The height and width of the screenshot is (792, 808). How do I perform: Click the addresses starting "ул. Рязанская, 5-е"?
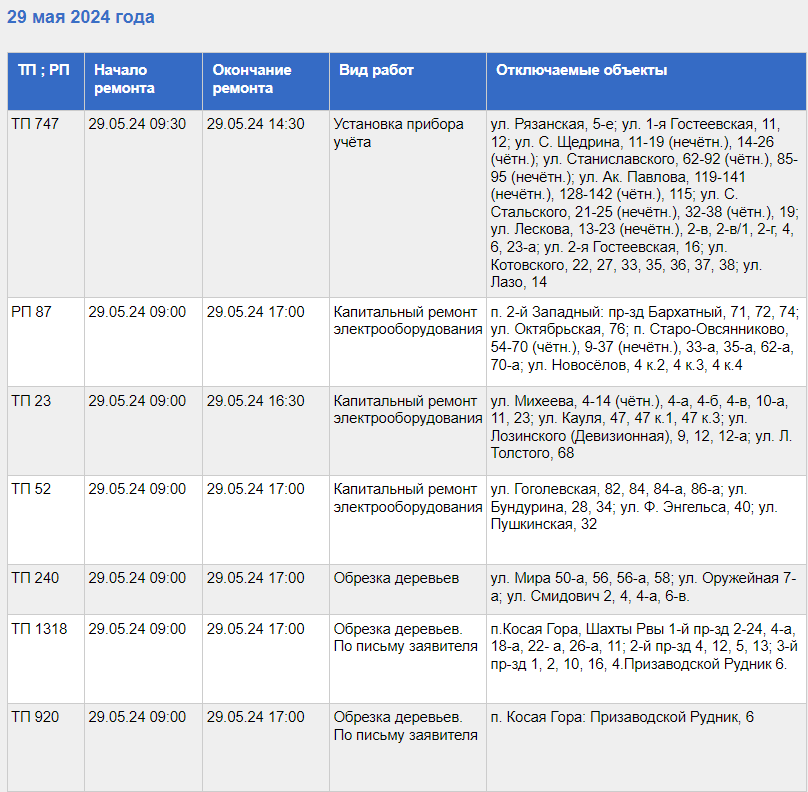click(x=645, y=203)
